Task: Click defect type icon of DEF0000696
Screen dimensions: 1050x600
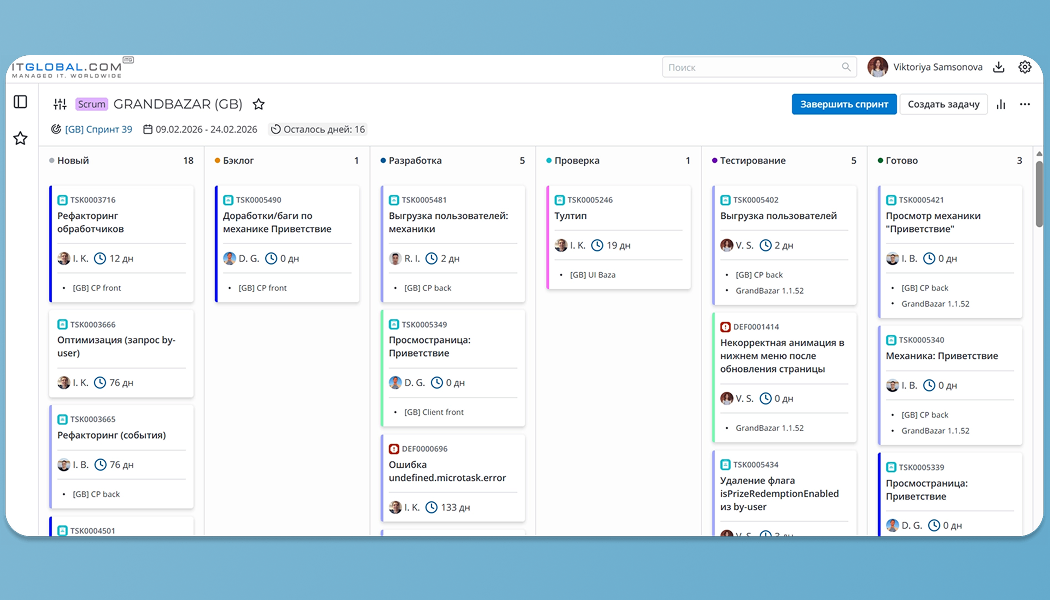Action: click(394, 449)
